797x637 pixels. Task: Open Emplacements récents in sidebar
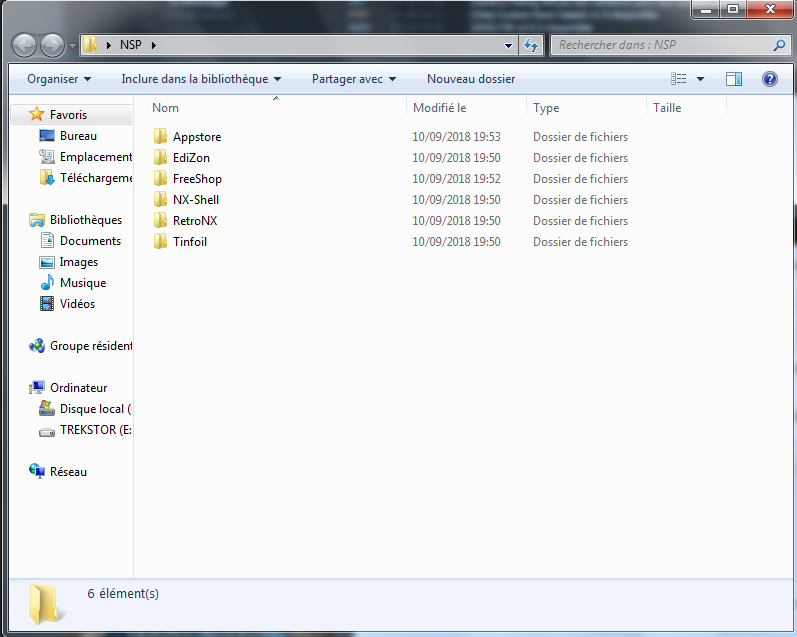[x=96, y=157]
